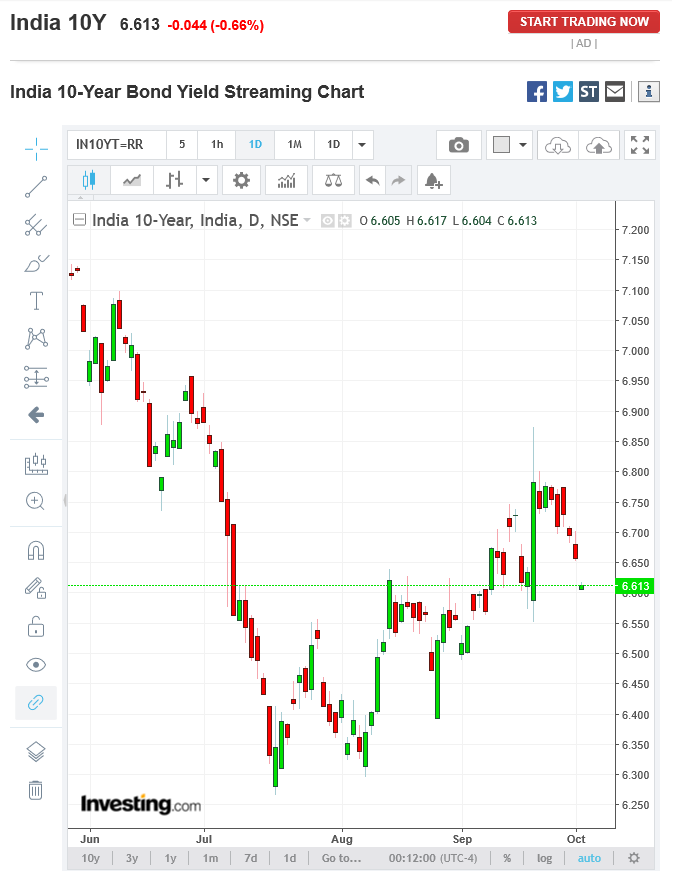
Task: Open the indicators menu
Action: point(287,180)
